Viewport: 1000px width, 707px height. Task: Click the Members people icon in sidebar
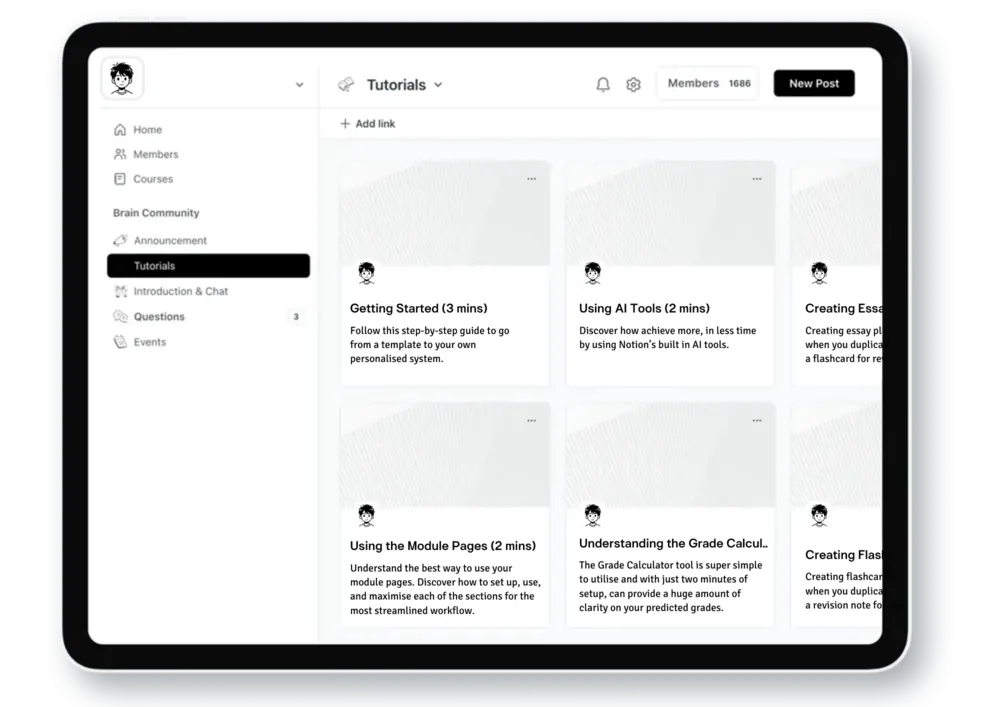[120, 154]
